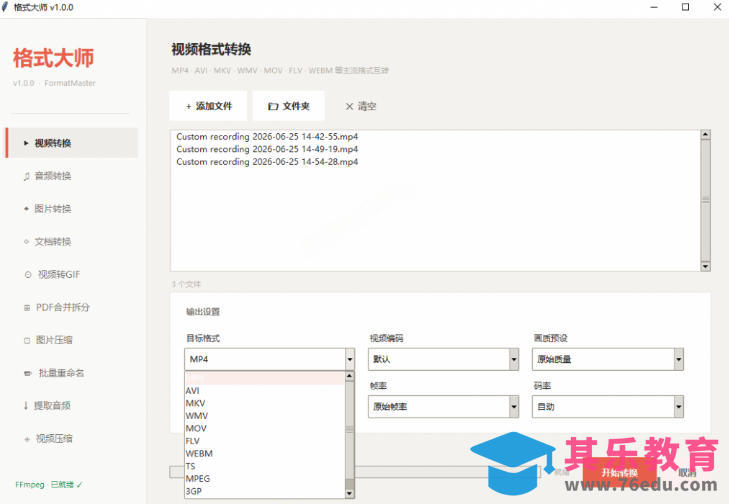Select file Custom recording 2026-06-25 14-49-19.mp4
Screen dimensions: 729x504
[267, 149]
